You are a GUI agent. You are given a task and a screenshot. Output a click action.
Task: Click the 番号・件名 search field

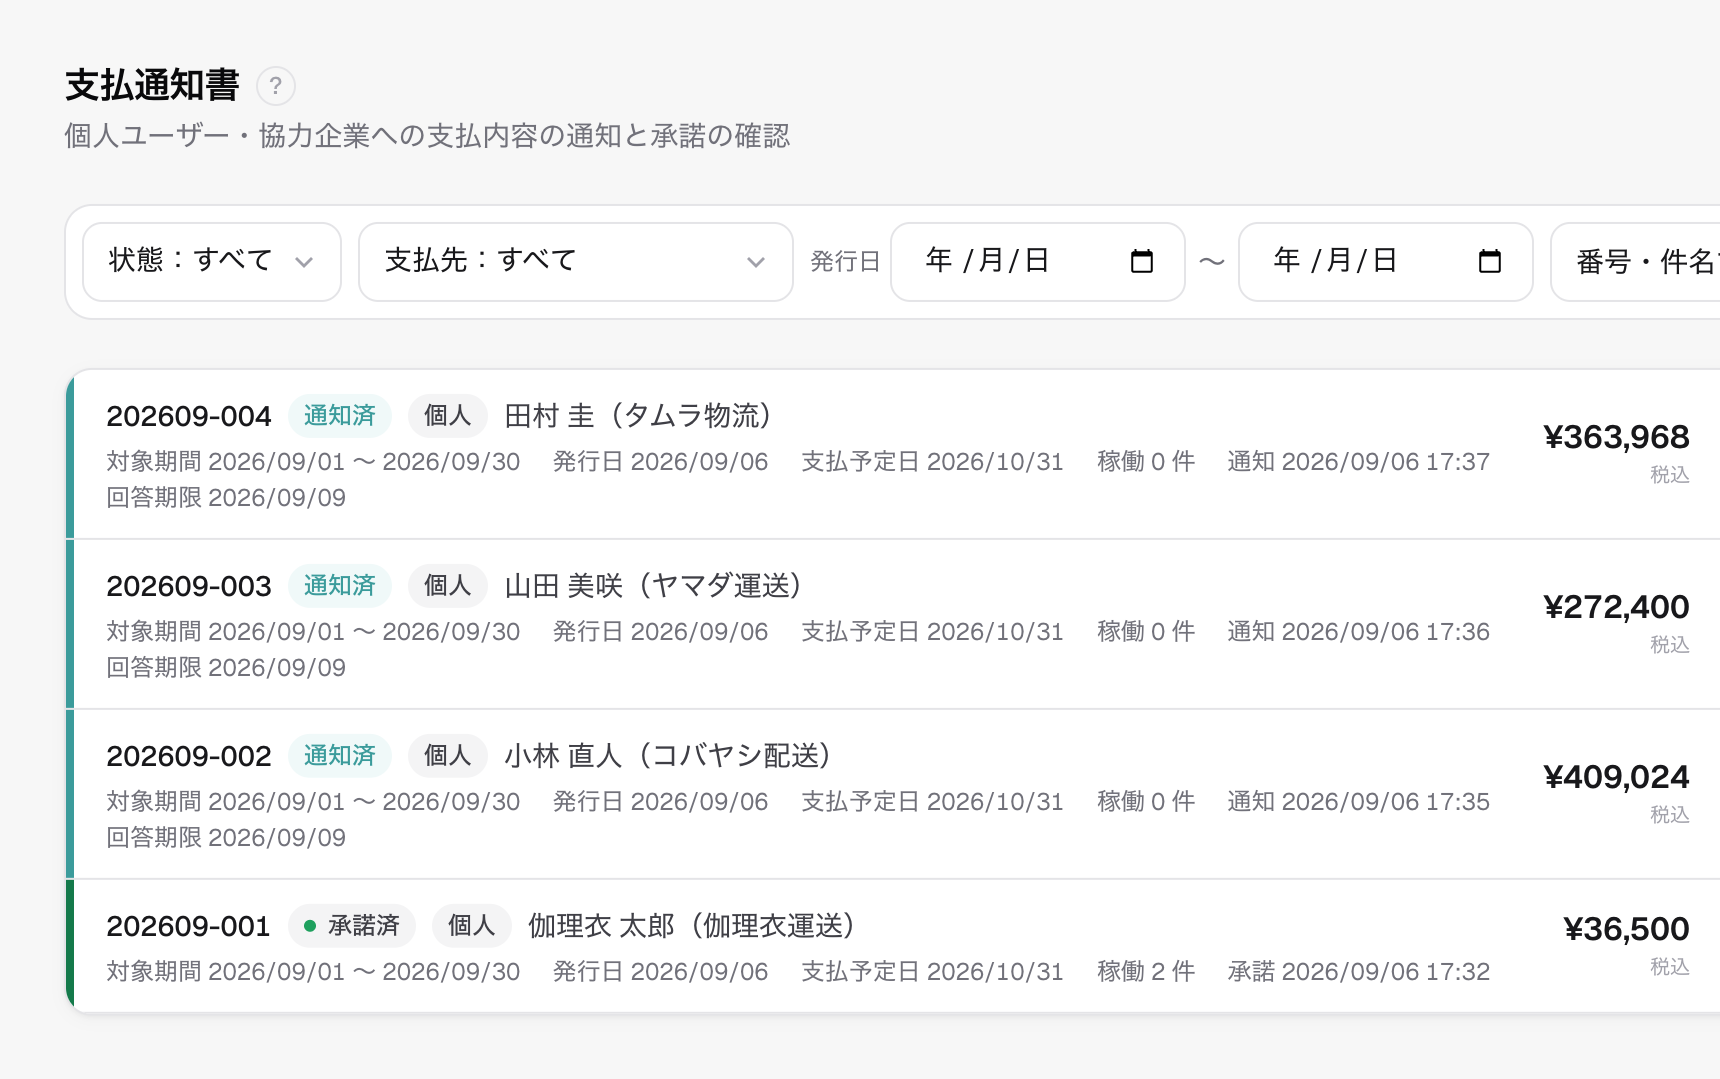point(1636,262)
